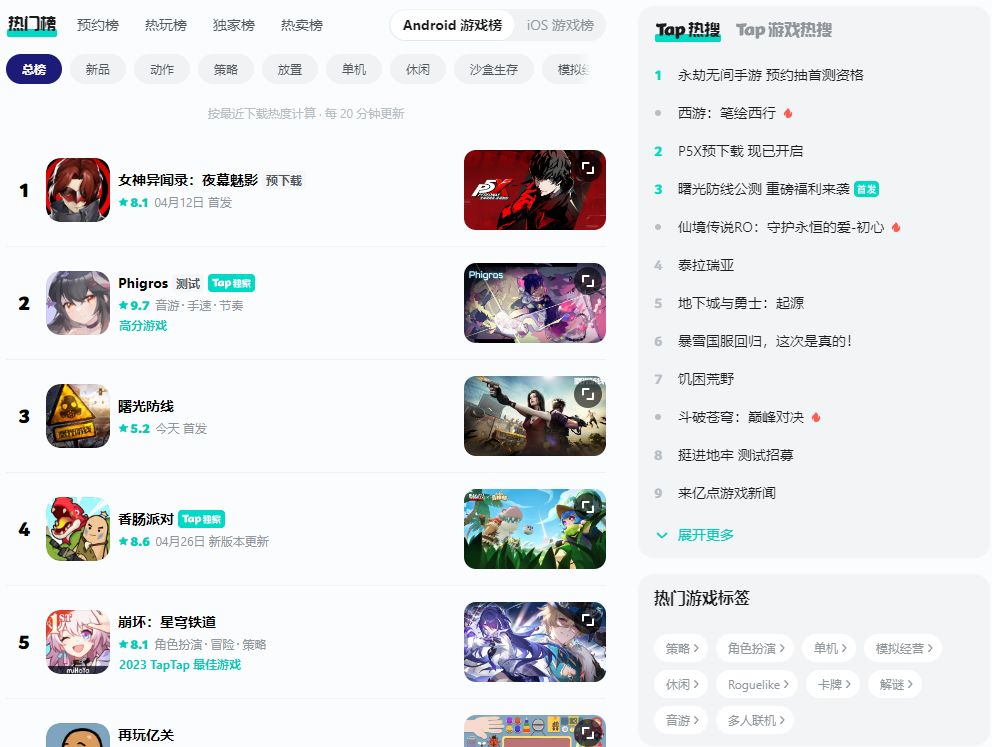
Task: Select the 总榜 filter chip
Action: (x=34, y=70)
